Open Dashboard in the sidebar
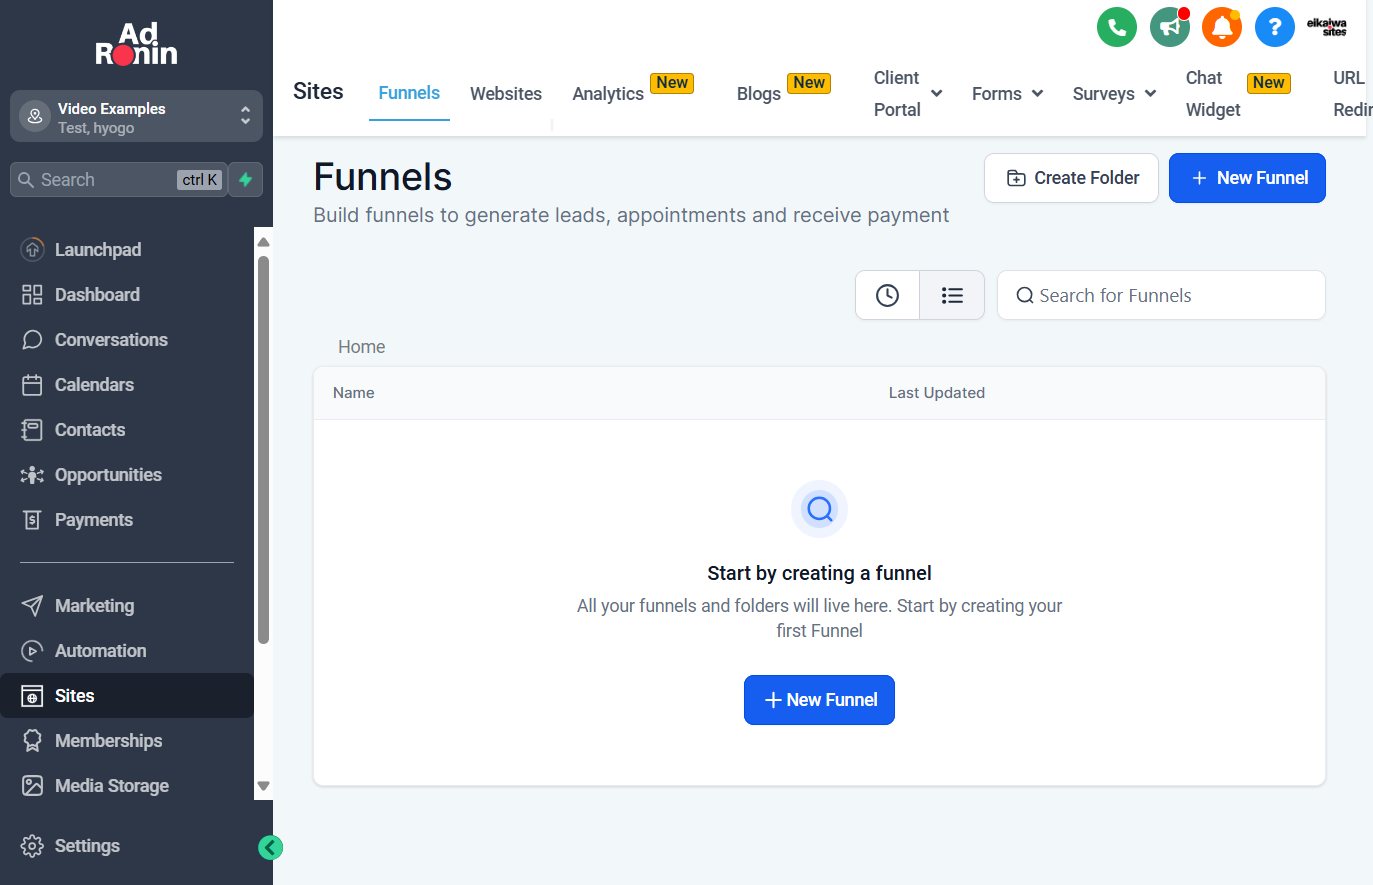This screenshot has height=885, width=1373. [x=127, y=295]
